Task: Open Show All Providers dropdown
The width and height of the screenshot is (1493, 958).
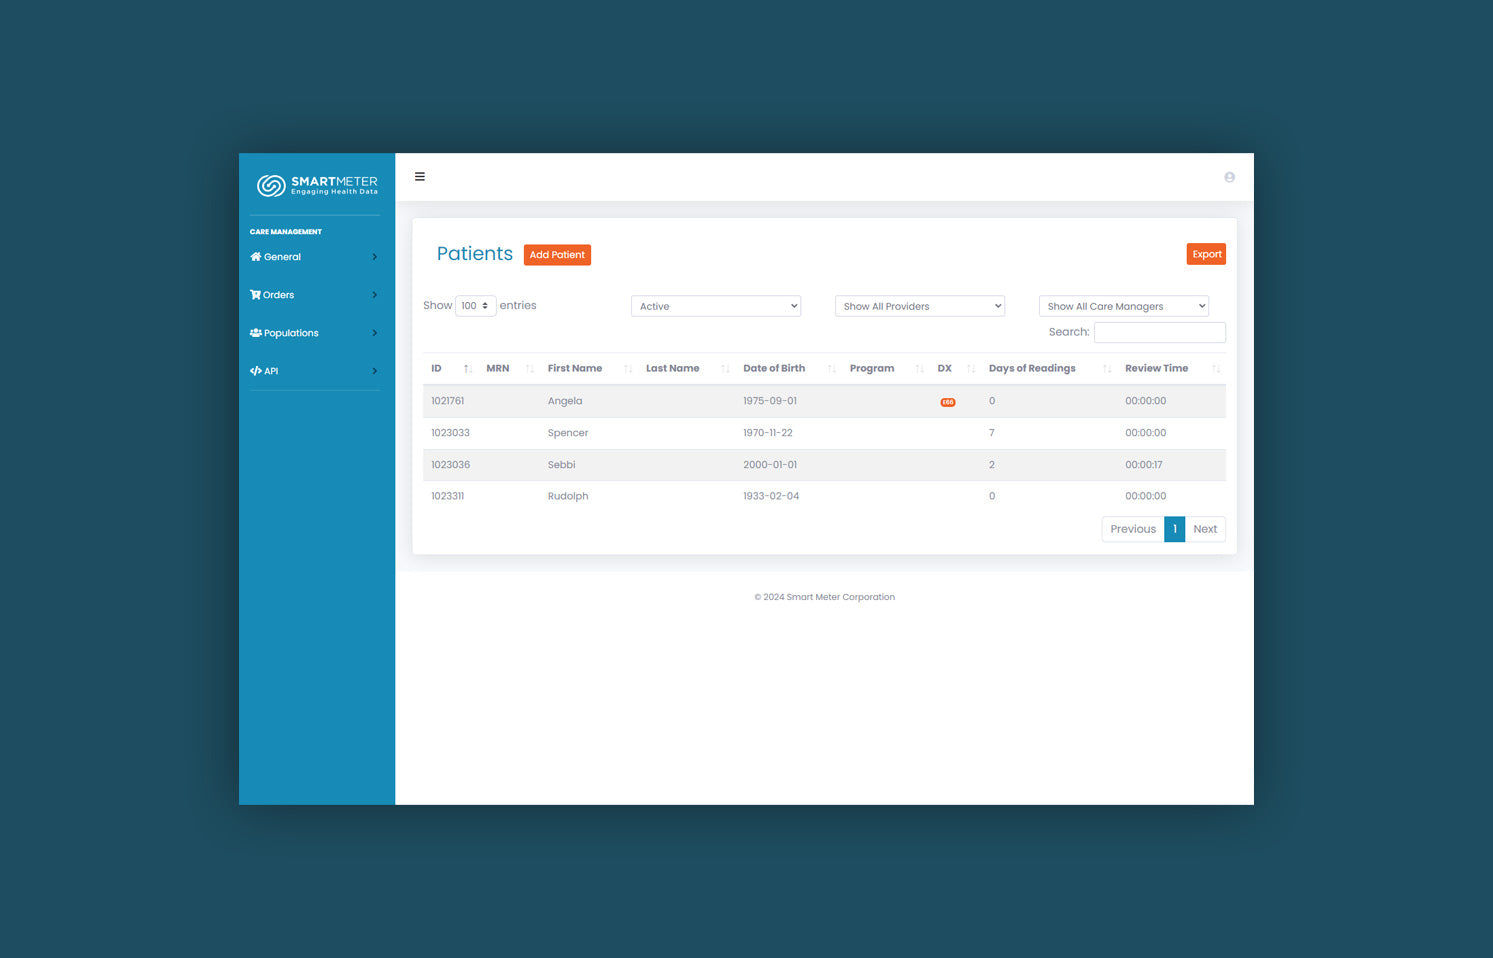Action: pyautogui.click(x=919, y=306)
